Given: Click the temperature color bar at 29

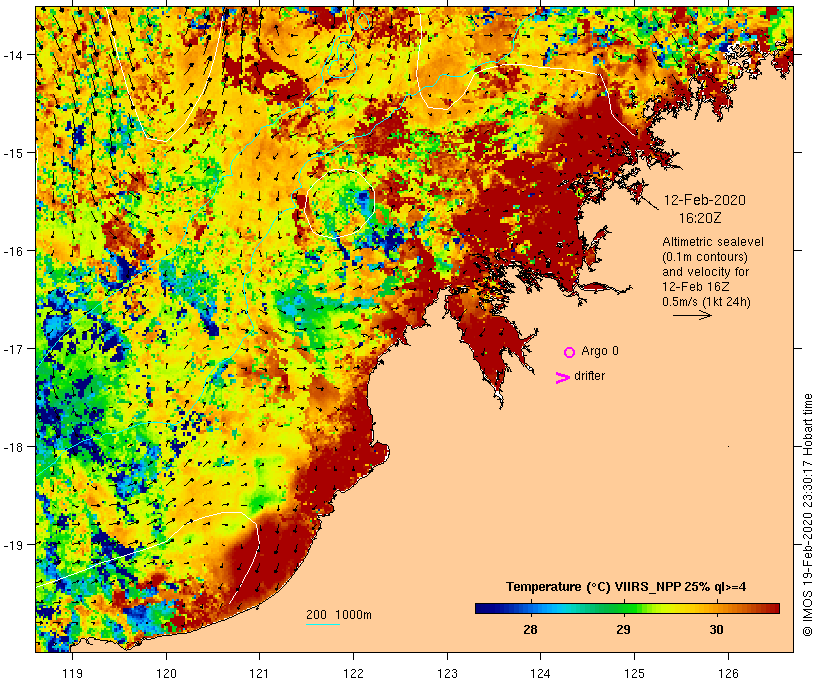Looking at the screenshot, I should 623,608.
